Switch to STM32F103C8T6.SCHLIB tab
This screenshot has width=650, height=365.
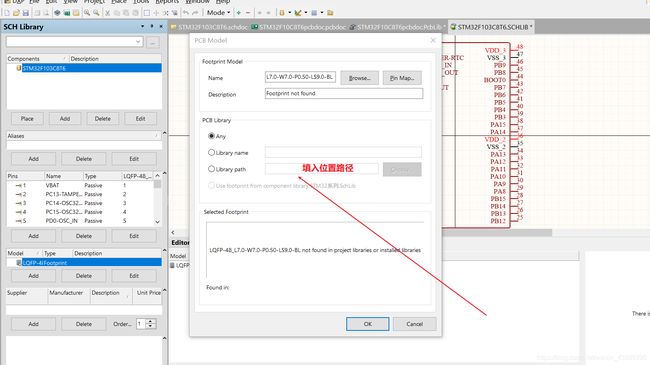pyautogui.click(x=492, y=27)
